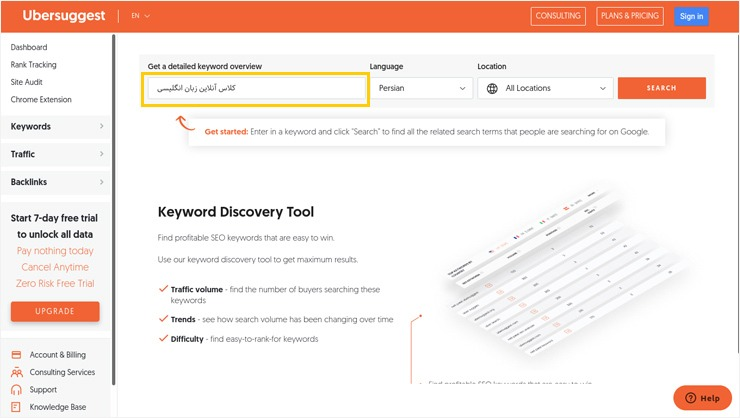Click the Help question mark icon

pyautogui.click(x=690, y=398)
